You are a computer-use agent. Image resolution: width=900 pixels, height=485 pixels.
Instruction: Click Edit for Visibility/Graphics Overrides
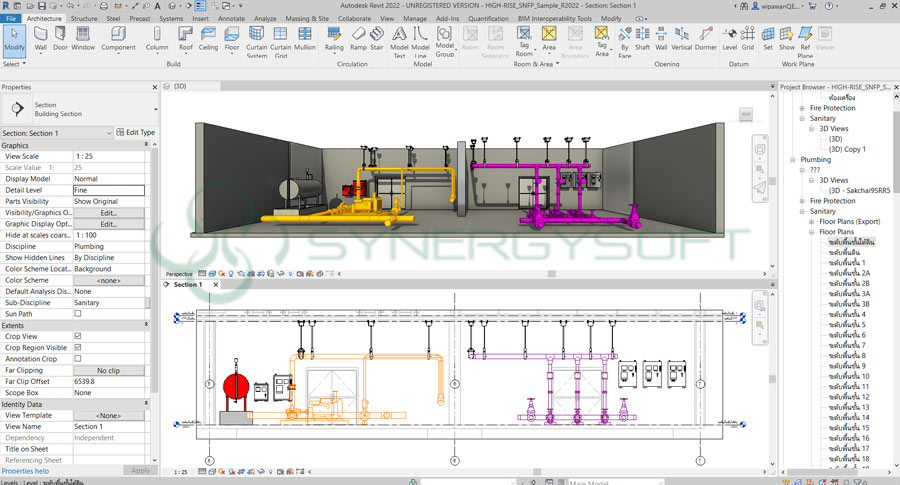pos(109,213)
